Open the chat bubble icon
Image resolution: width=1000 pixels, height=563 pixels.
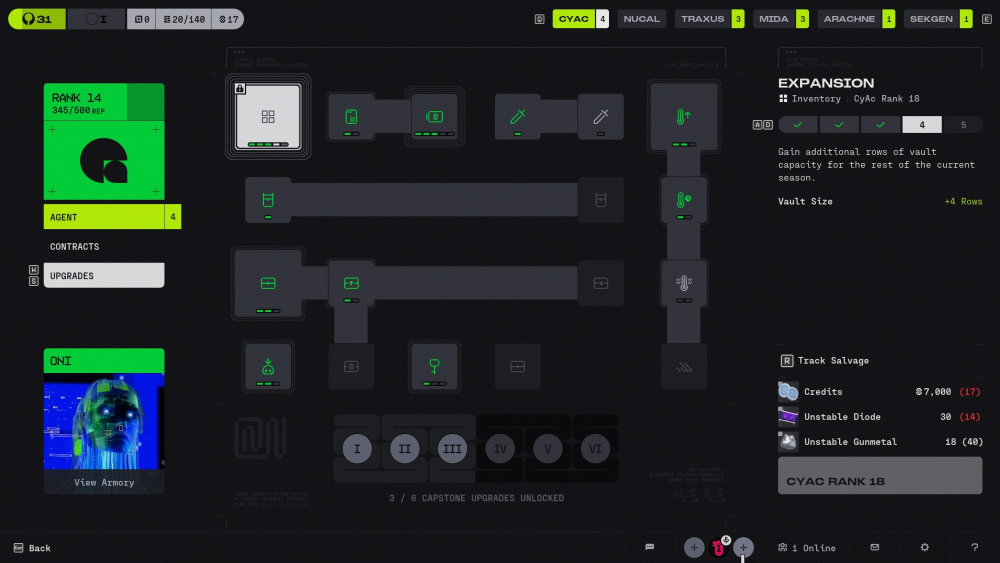point(649,547)
